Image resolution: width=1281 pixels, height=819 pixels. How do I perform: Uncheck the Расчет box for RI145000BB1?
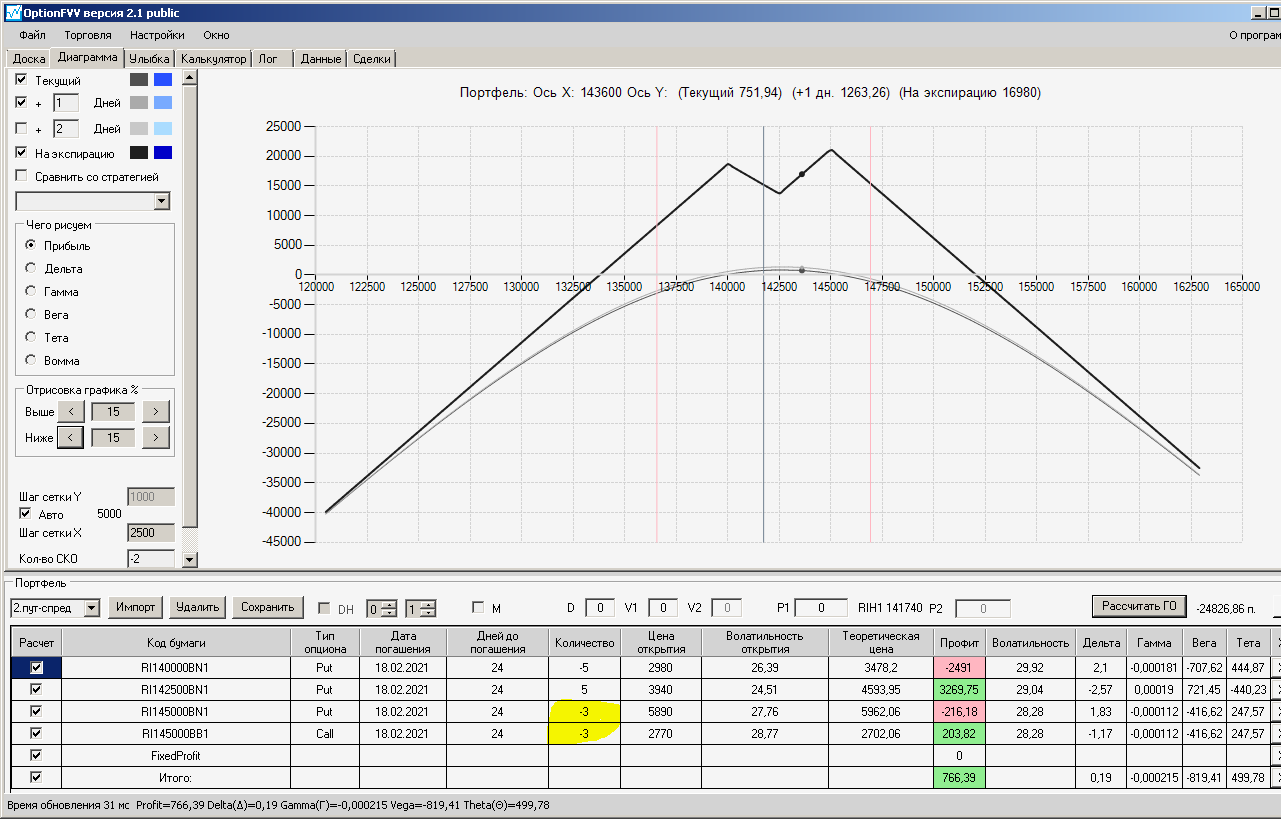(x=37, y=733)
